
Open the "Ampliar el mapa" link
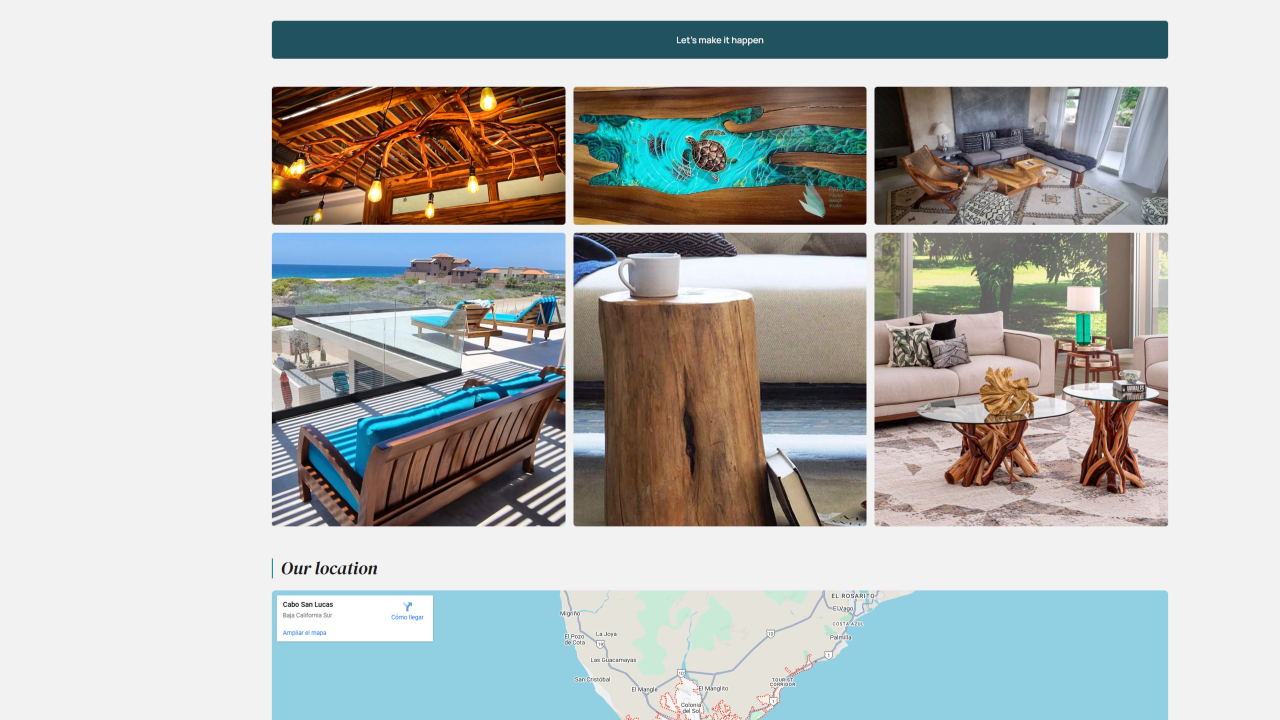(305, 633)
